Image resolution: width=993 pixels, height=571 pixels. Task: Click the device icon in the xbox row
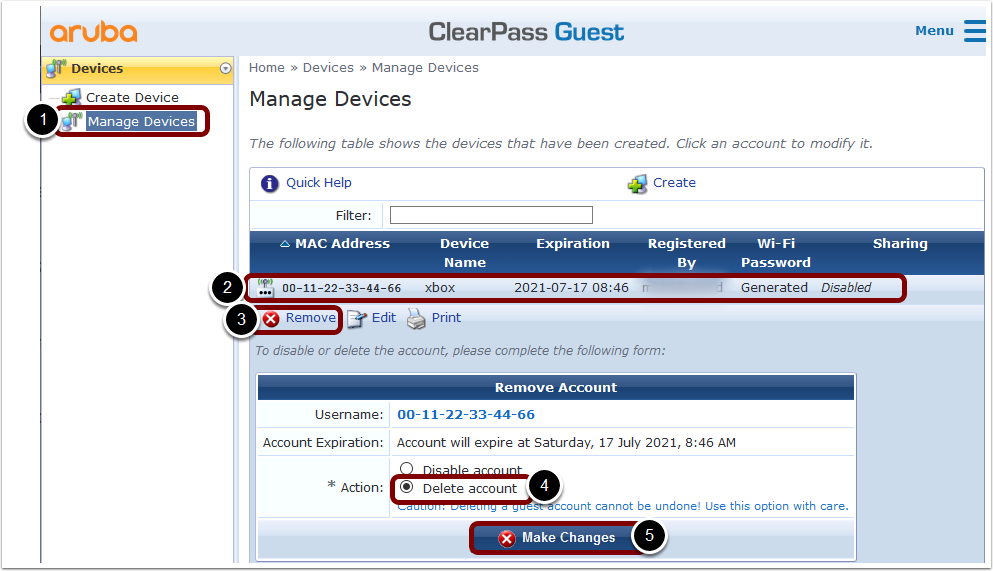[x=265, y=287]
